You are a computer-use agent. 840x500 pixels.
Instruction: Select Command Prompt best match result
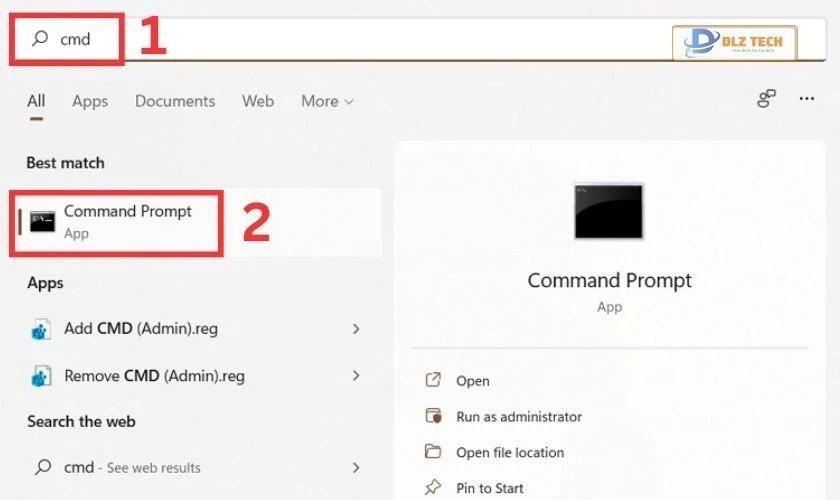point(127,221)
